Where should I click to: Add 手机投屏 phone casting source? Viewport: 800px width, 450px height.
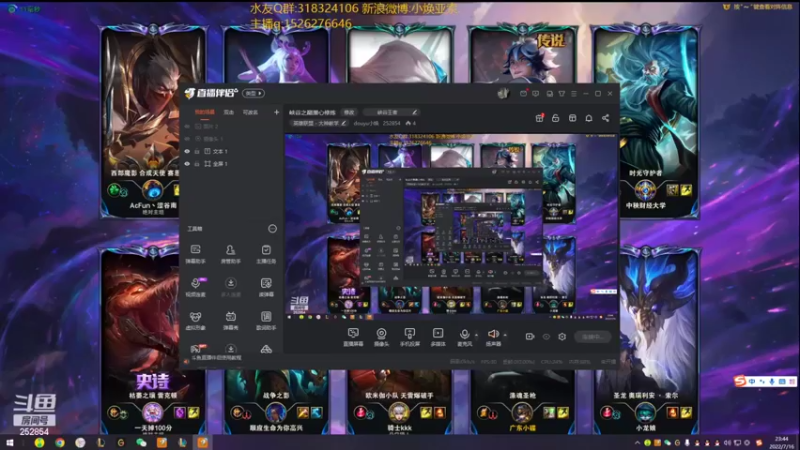(x=410, y=337)
